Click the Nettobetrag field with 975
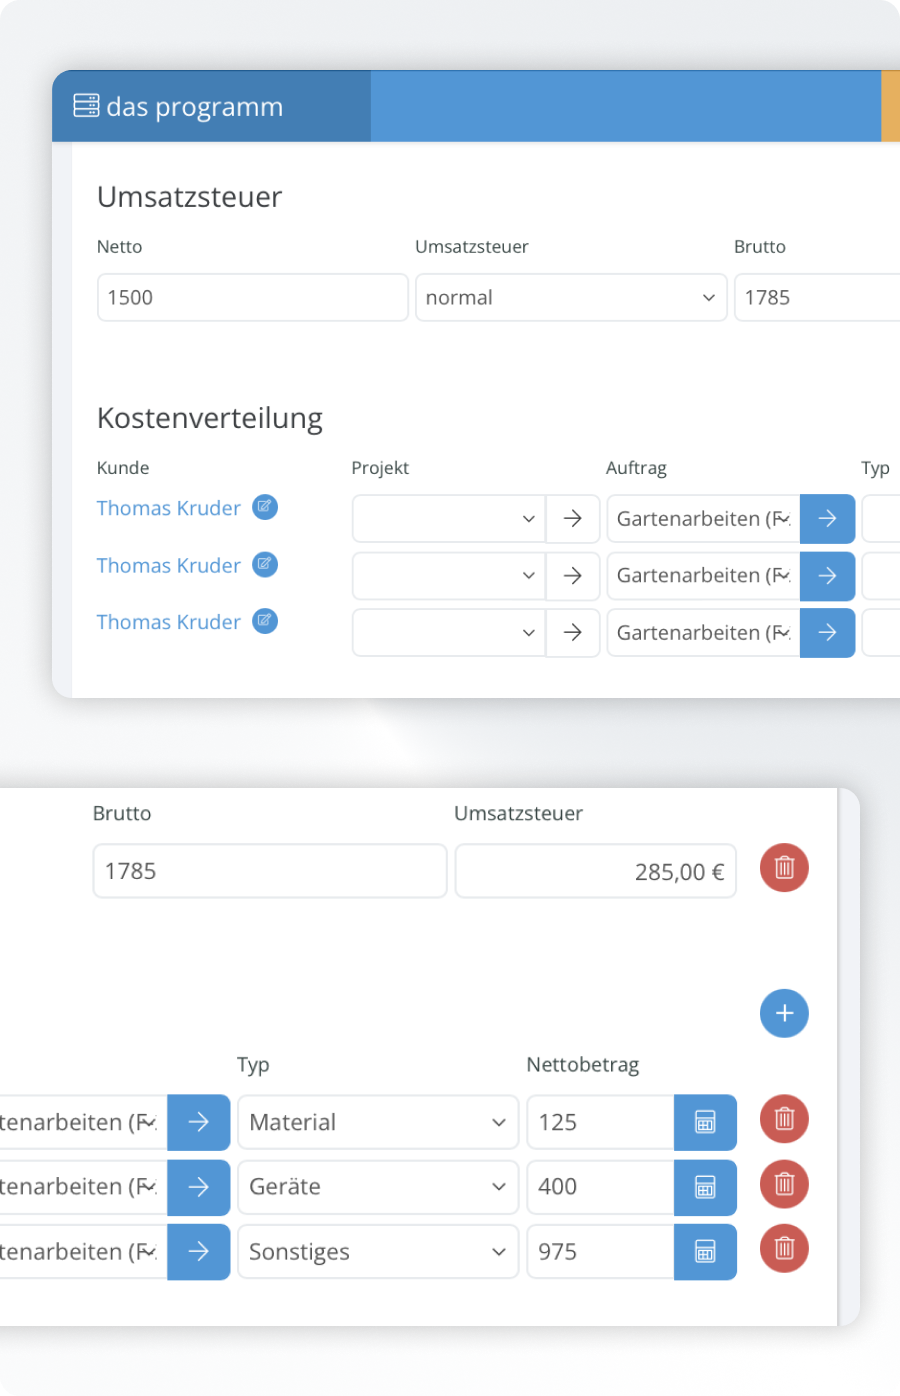The image size is (900, 1396). [601, 1251]
